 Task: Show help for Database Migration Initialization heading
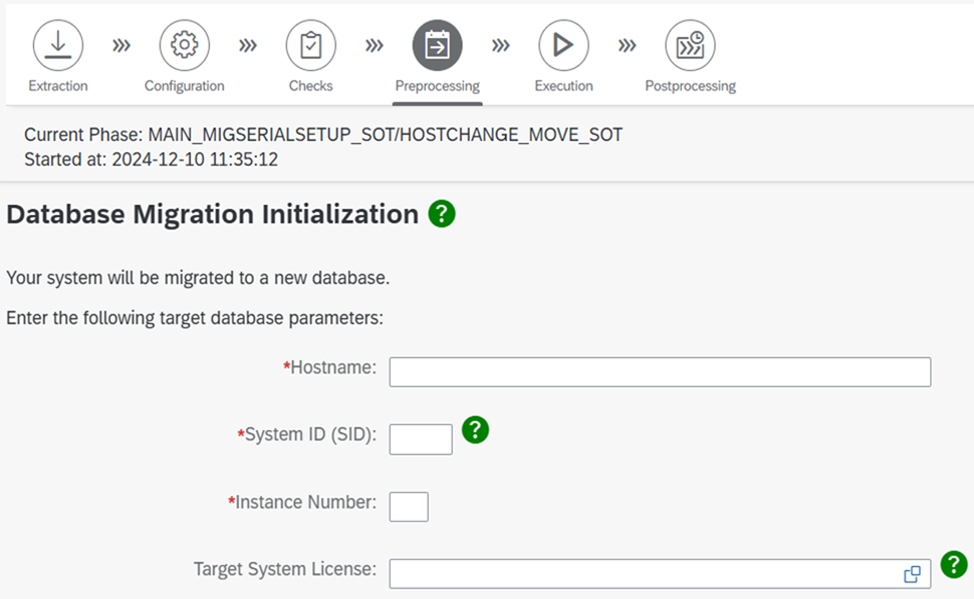point(442,213)
